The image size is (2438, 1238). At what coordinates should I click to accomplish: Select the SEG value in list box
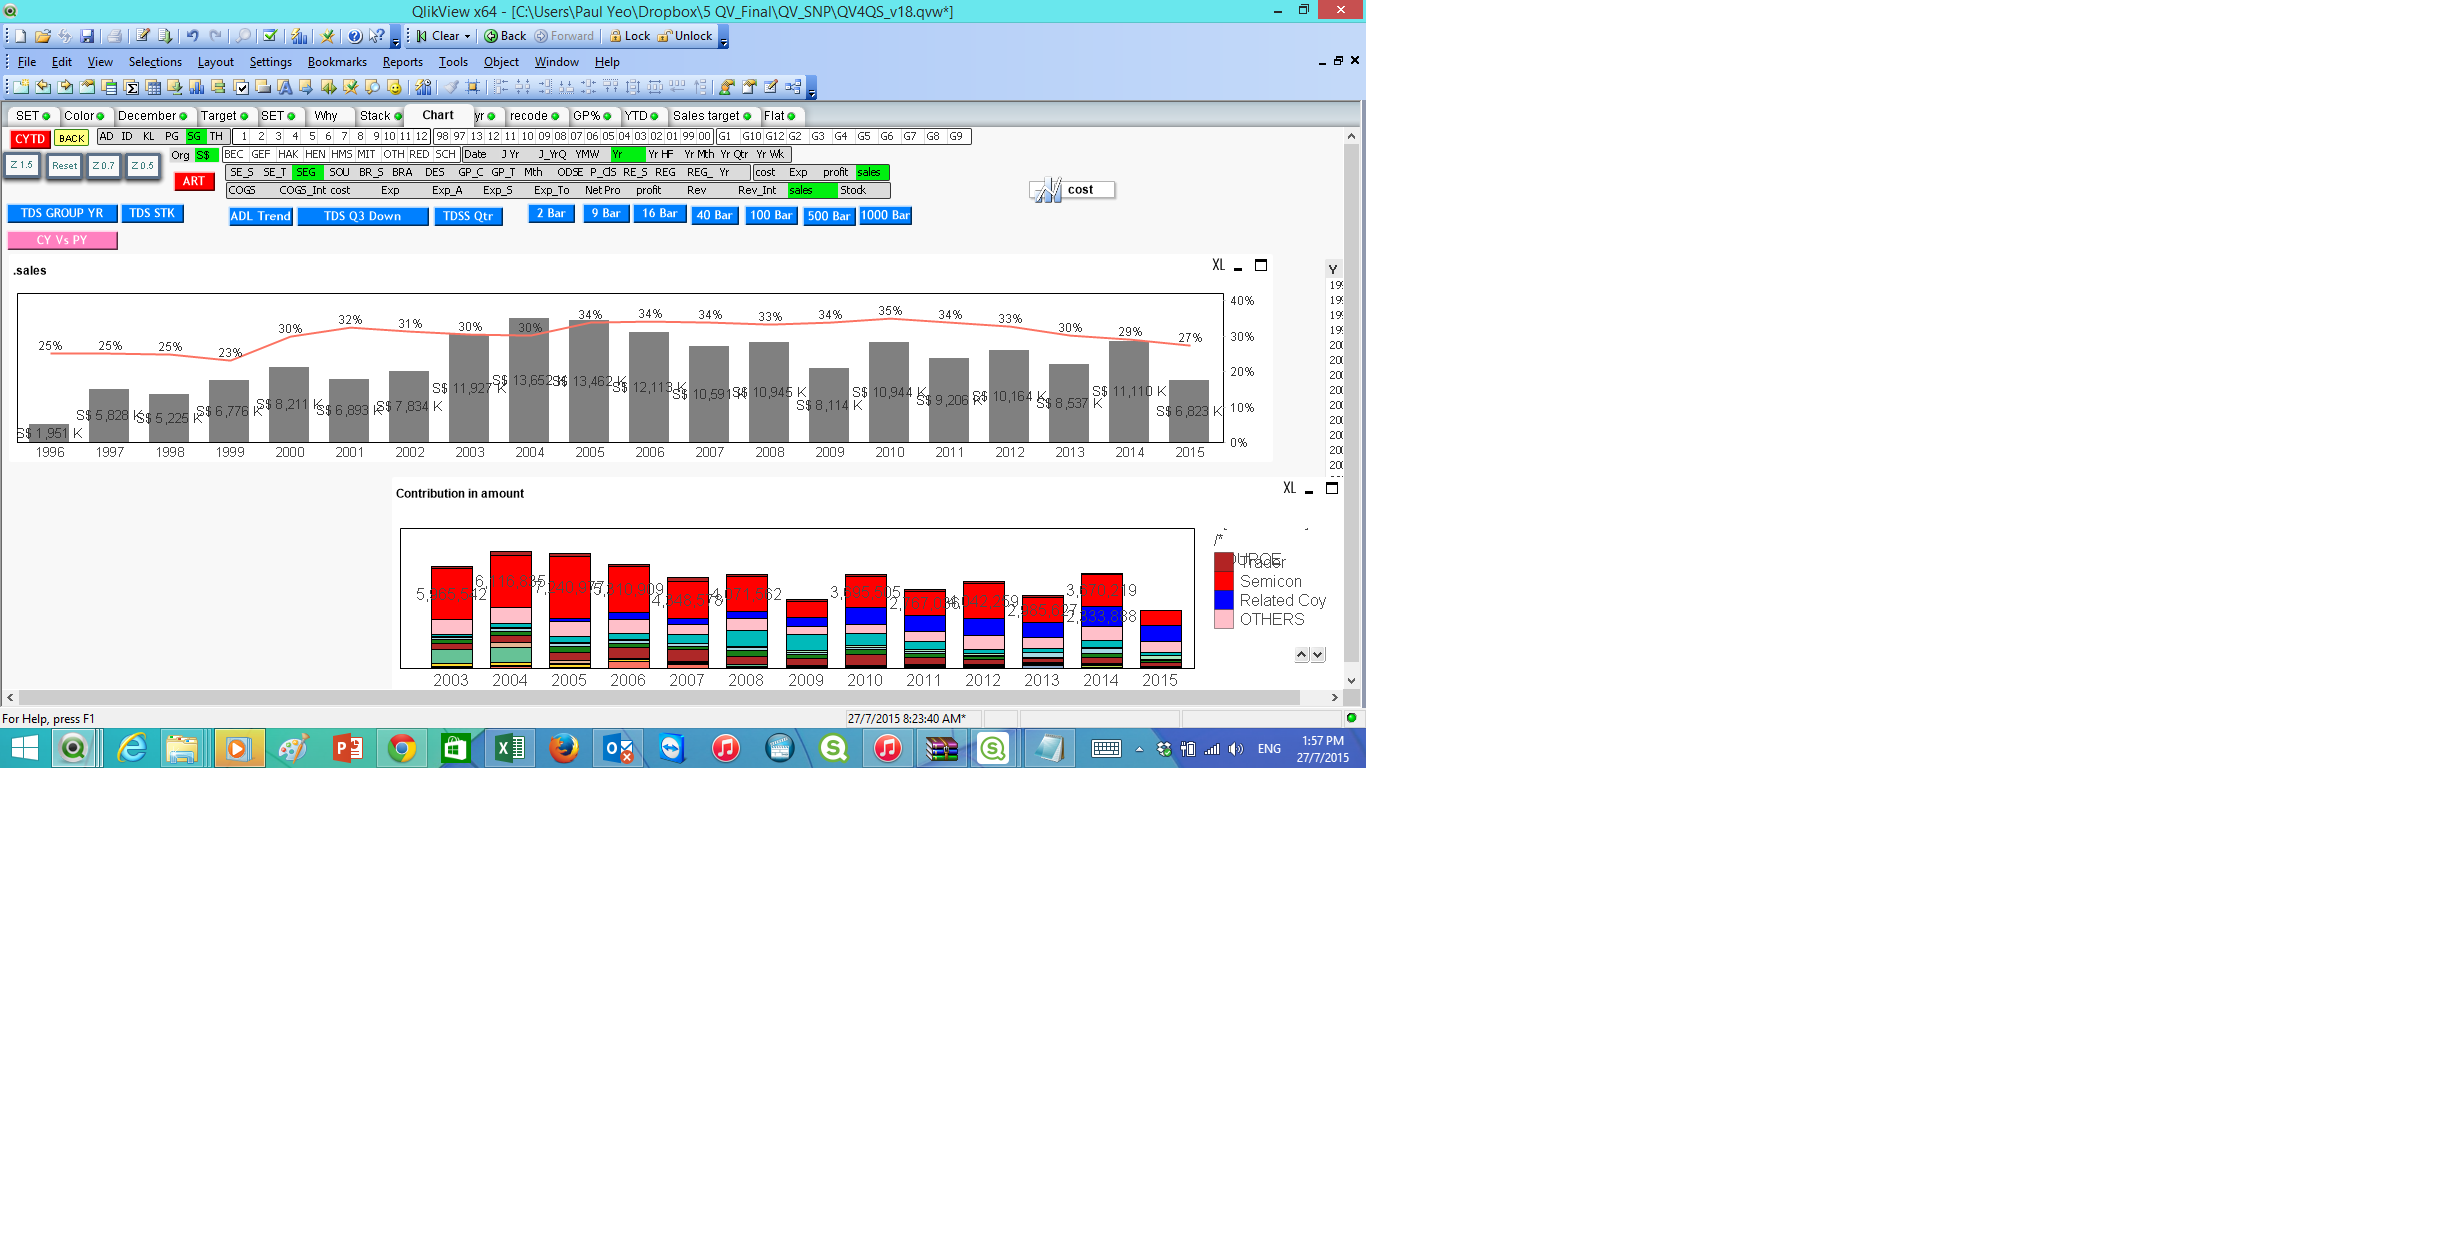306,172
